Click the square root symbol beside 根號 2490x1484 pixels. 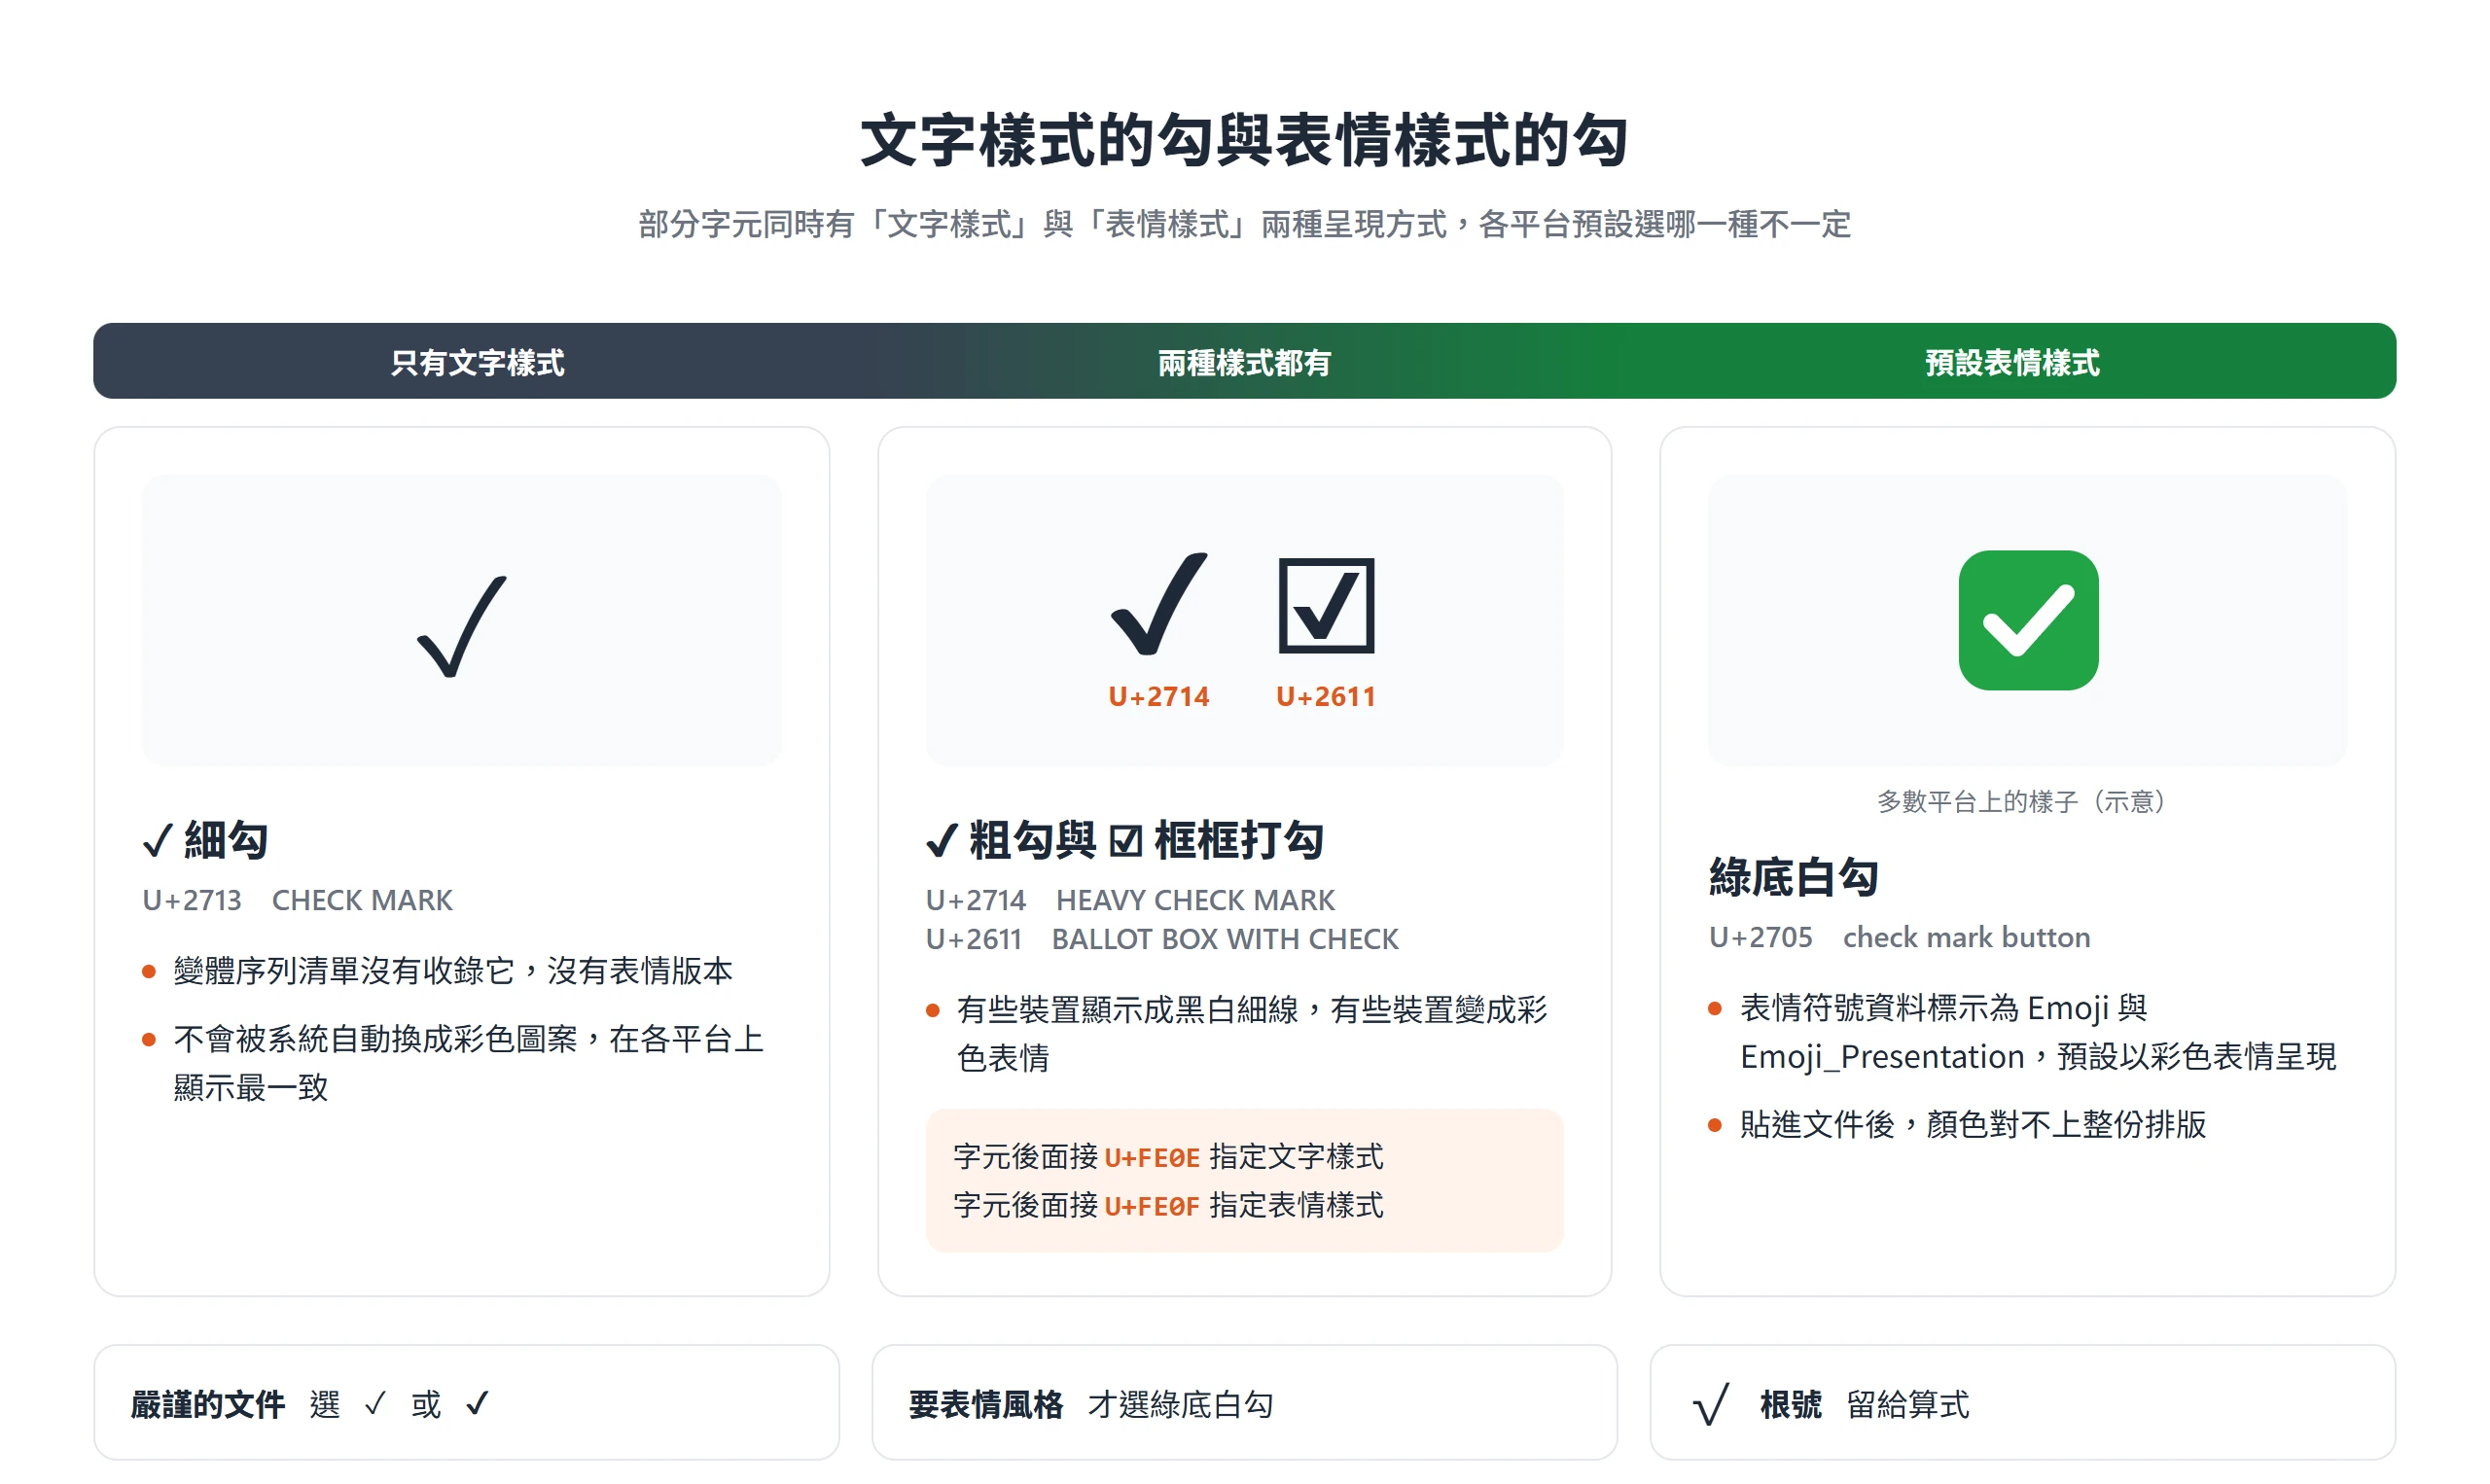click(1710, 1404)
